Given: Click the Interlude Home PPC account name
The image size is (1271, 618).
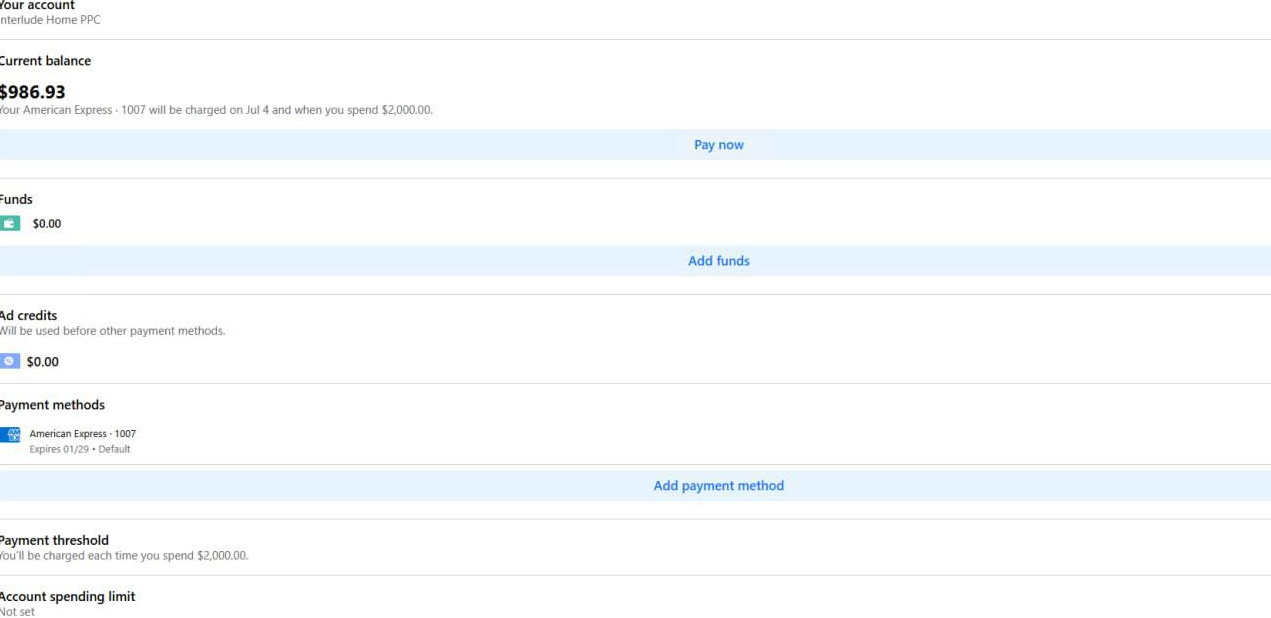Looking at the screenshot, I should [50, 20].
